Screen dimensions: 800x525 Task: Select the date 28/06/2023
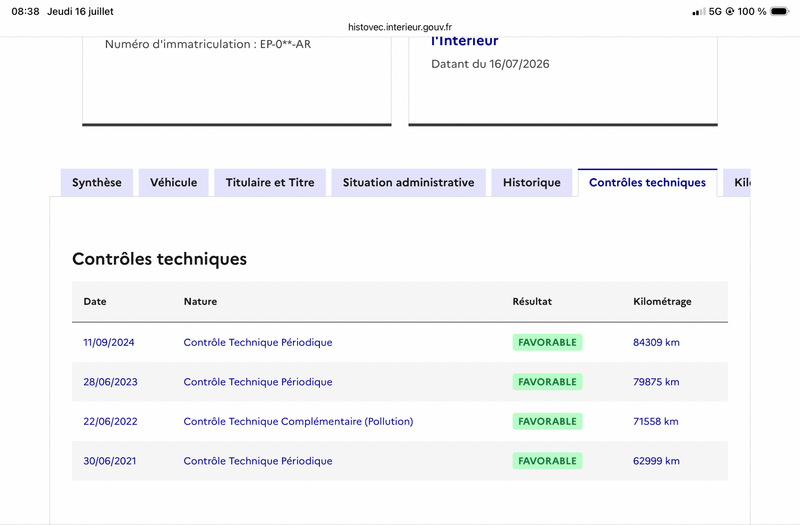click(110, 382)
